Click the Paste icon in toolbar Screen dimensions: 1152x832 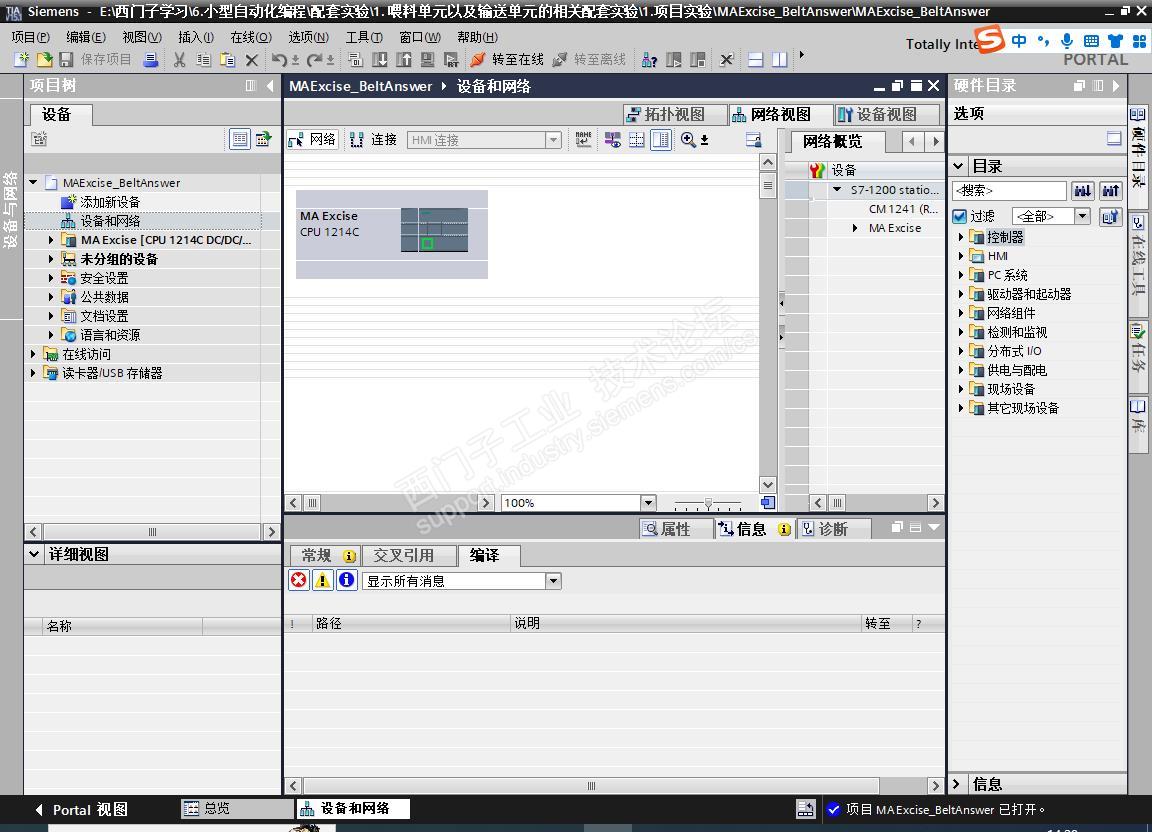(x=228, y=60)
